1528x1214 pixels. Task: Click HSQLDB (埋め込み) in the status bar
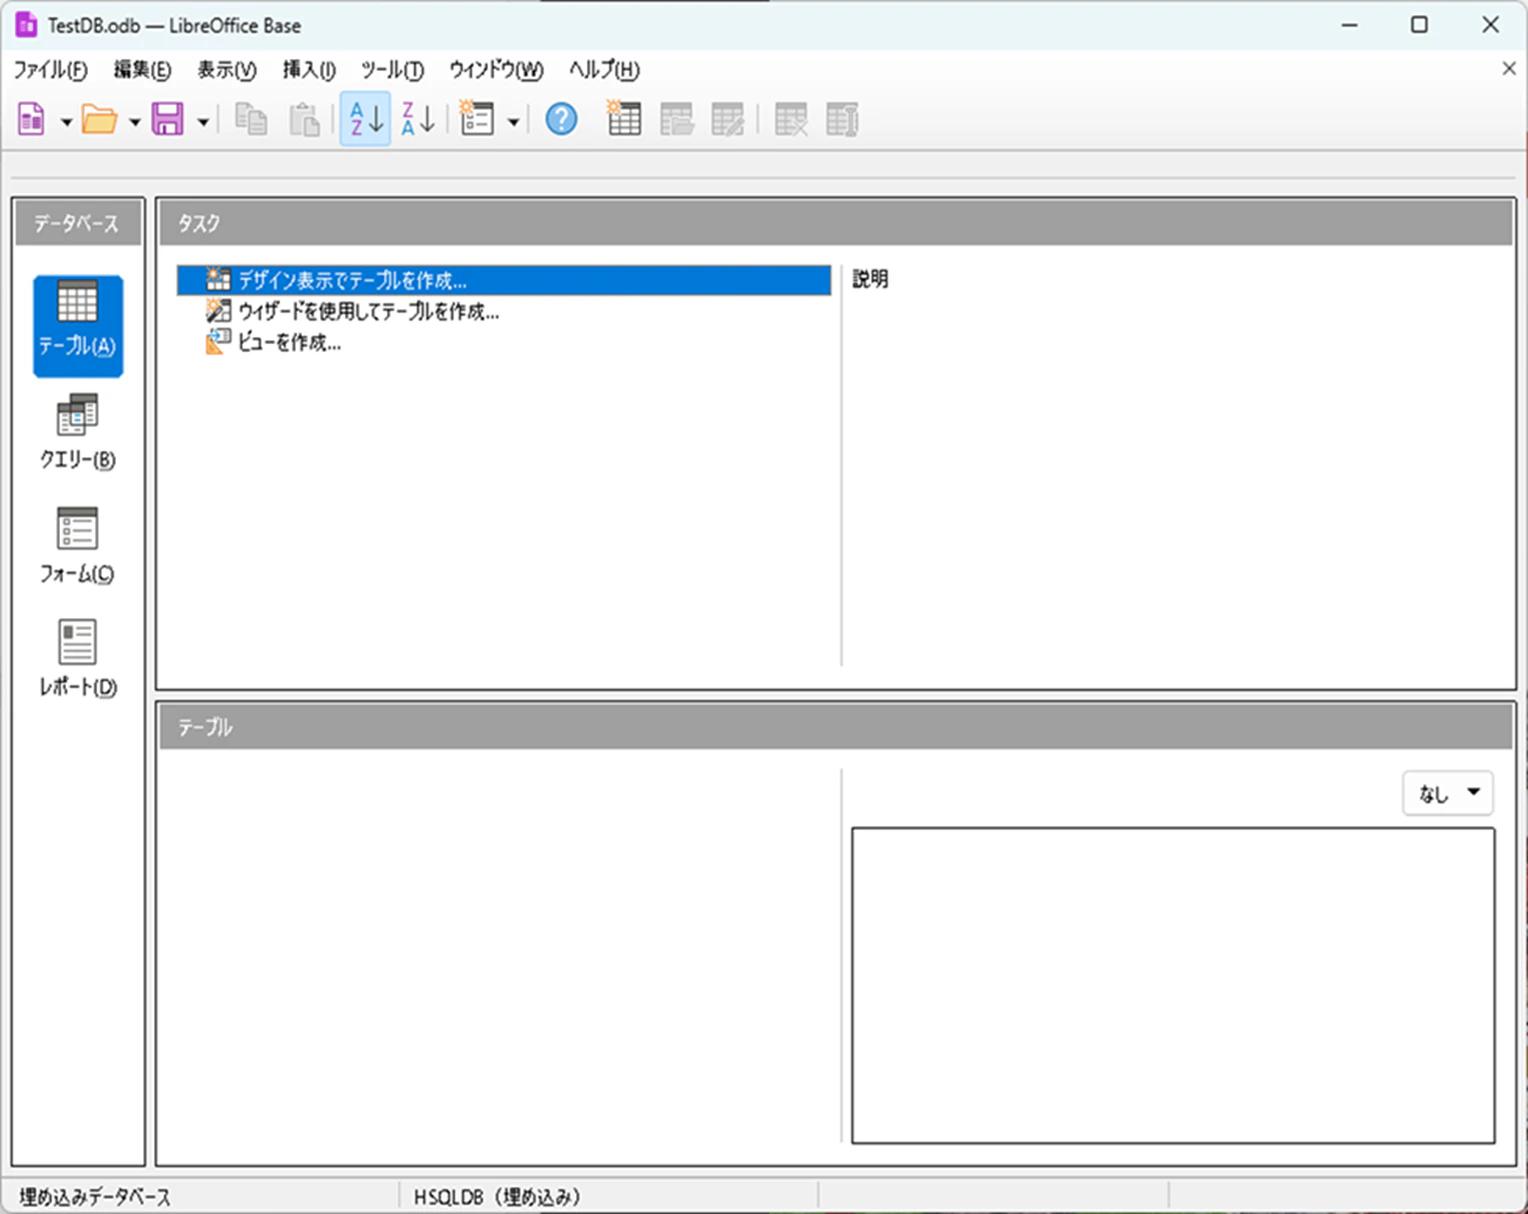(497, 1197)
